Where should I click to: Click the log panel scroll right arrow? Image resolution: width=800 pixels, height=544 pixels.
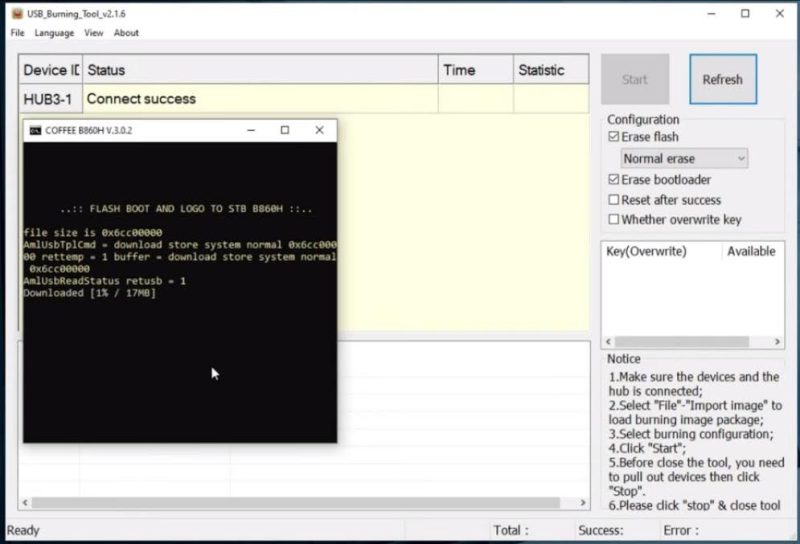[x=583, y=503]
